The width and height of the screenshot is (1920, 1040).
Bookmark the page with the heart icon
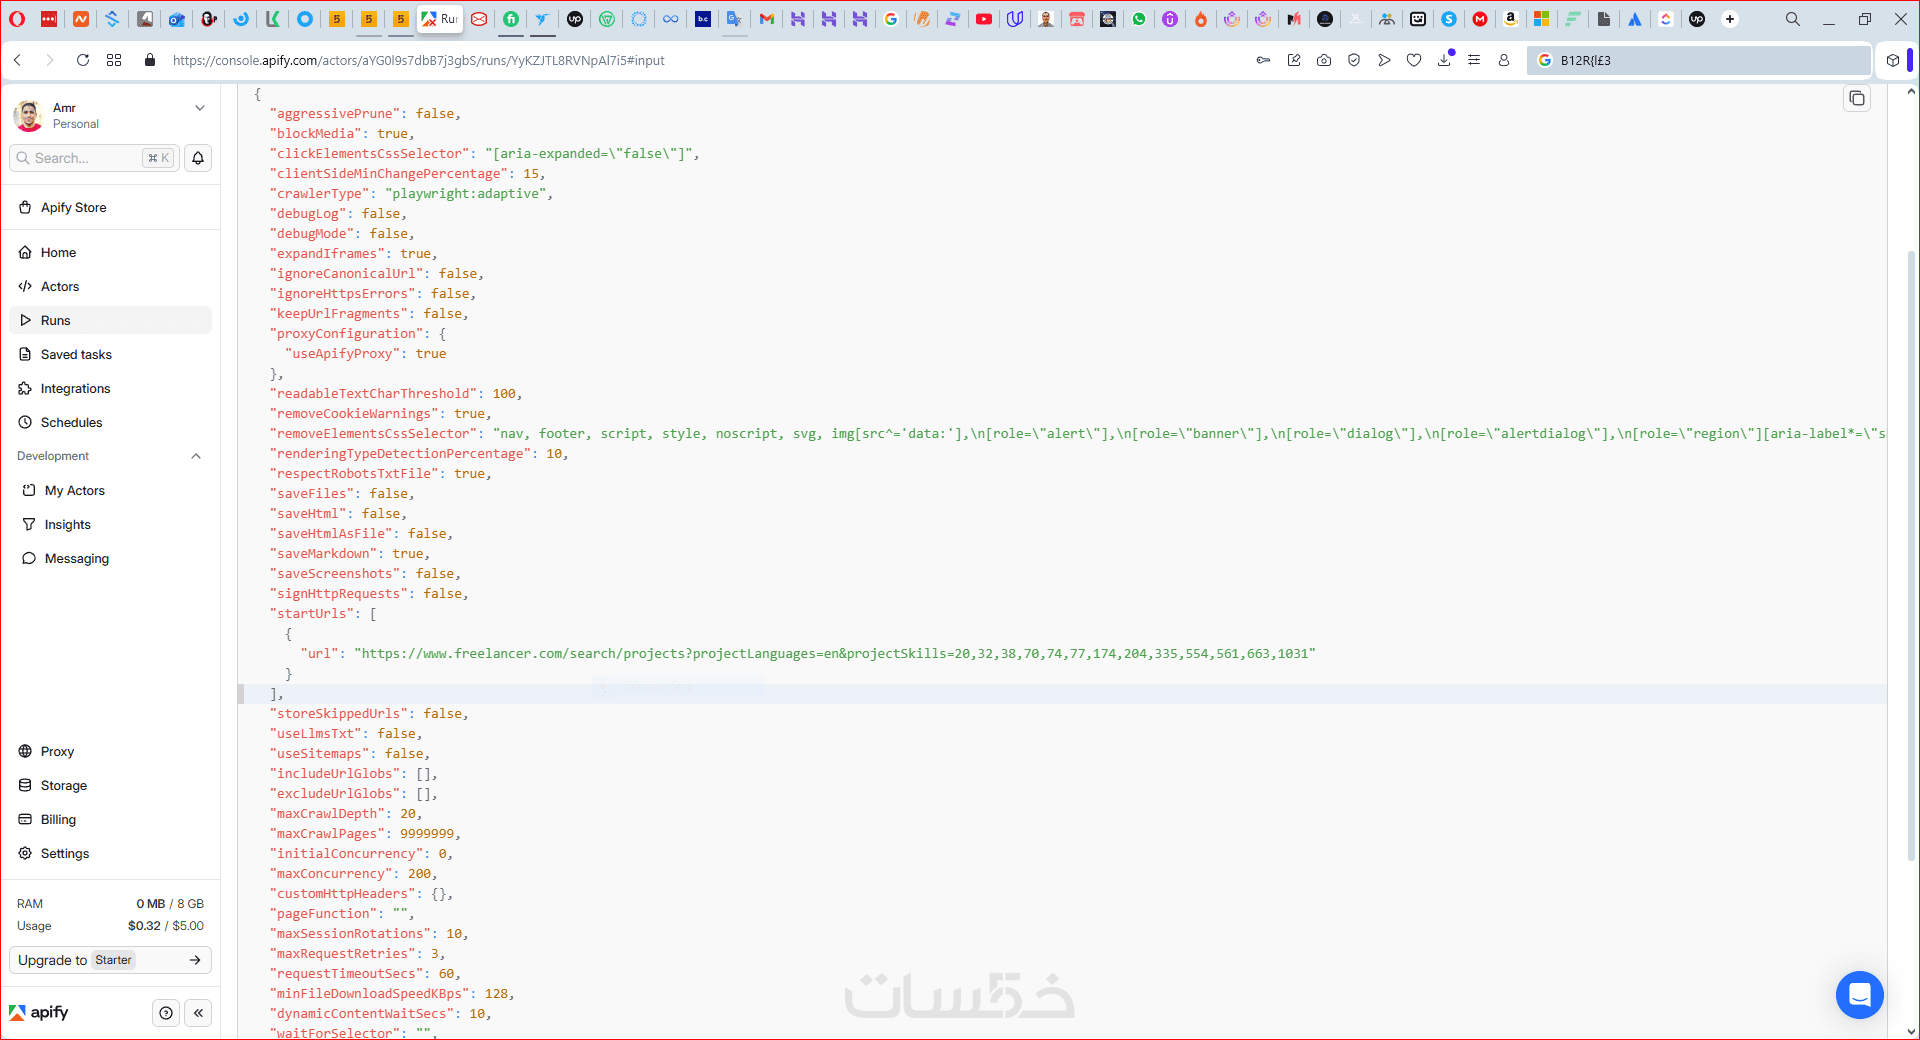(x=1414, y=60)
